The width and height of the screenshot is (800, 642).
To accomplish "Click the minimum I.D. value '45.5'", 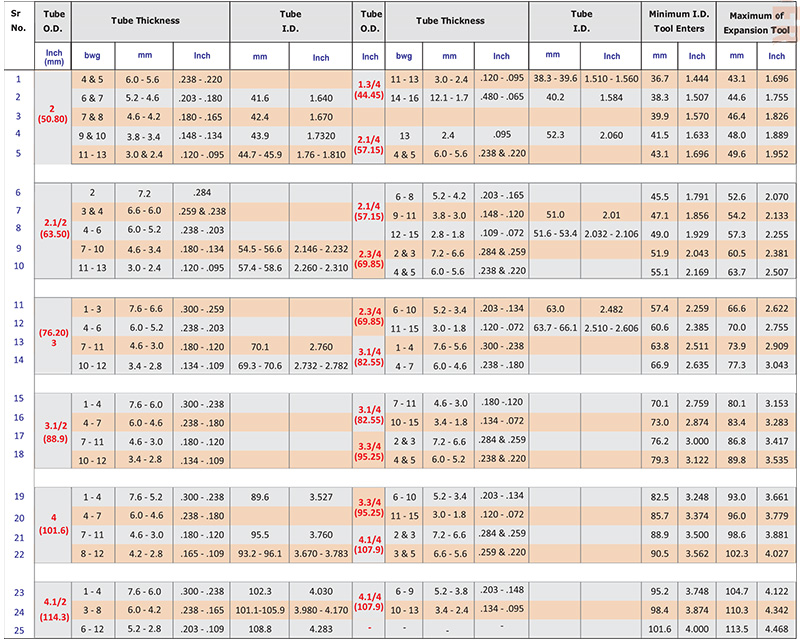I will pos(659,196).
